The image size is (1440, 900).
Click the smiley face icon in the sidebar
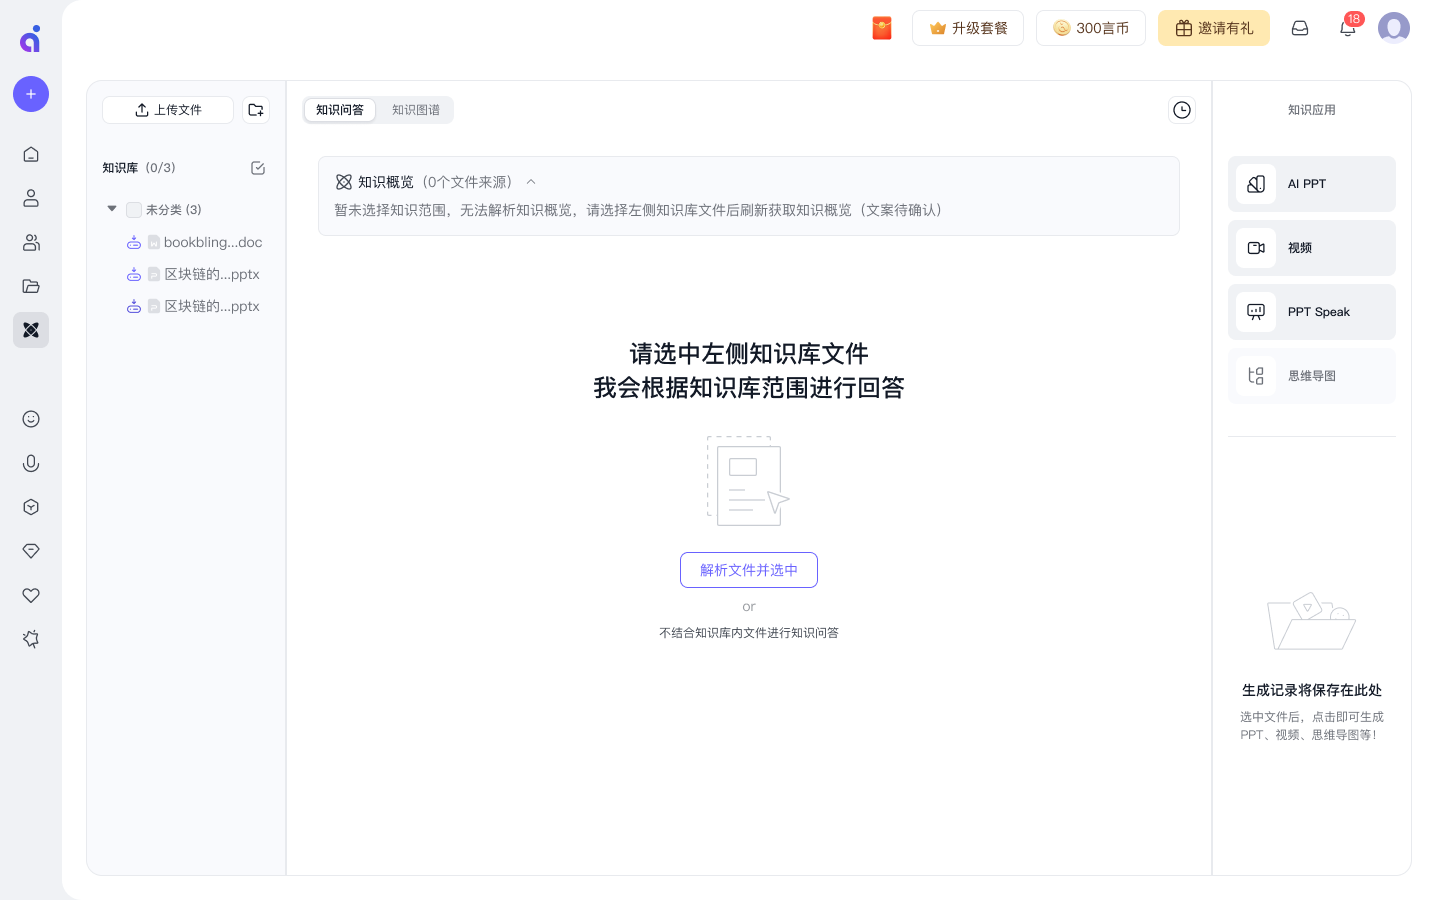coord(31,419)
